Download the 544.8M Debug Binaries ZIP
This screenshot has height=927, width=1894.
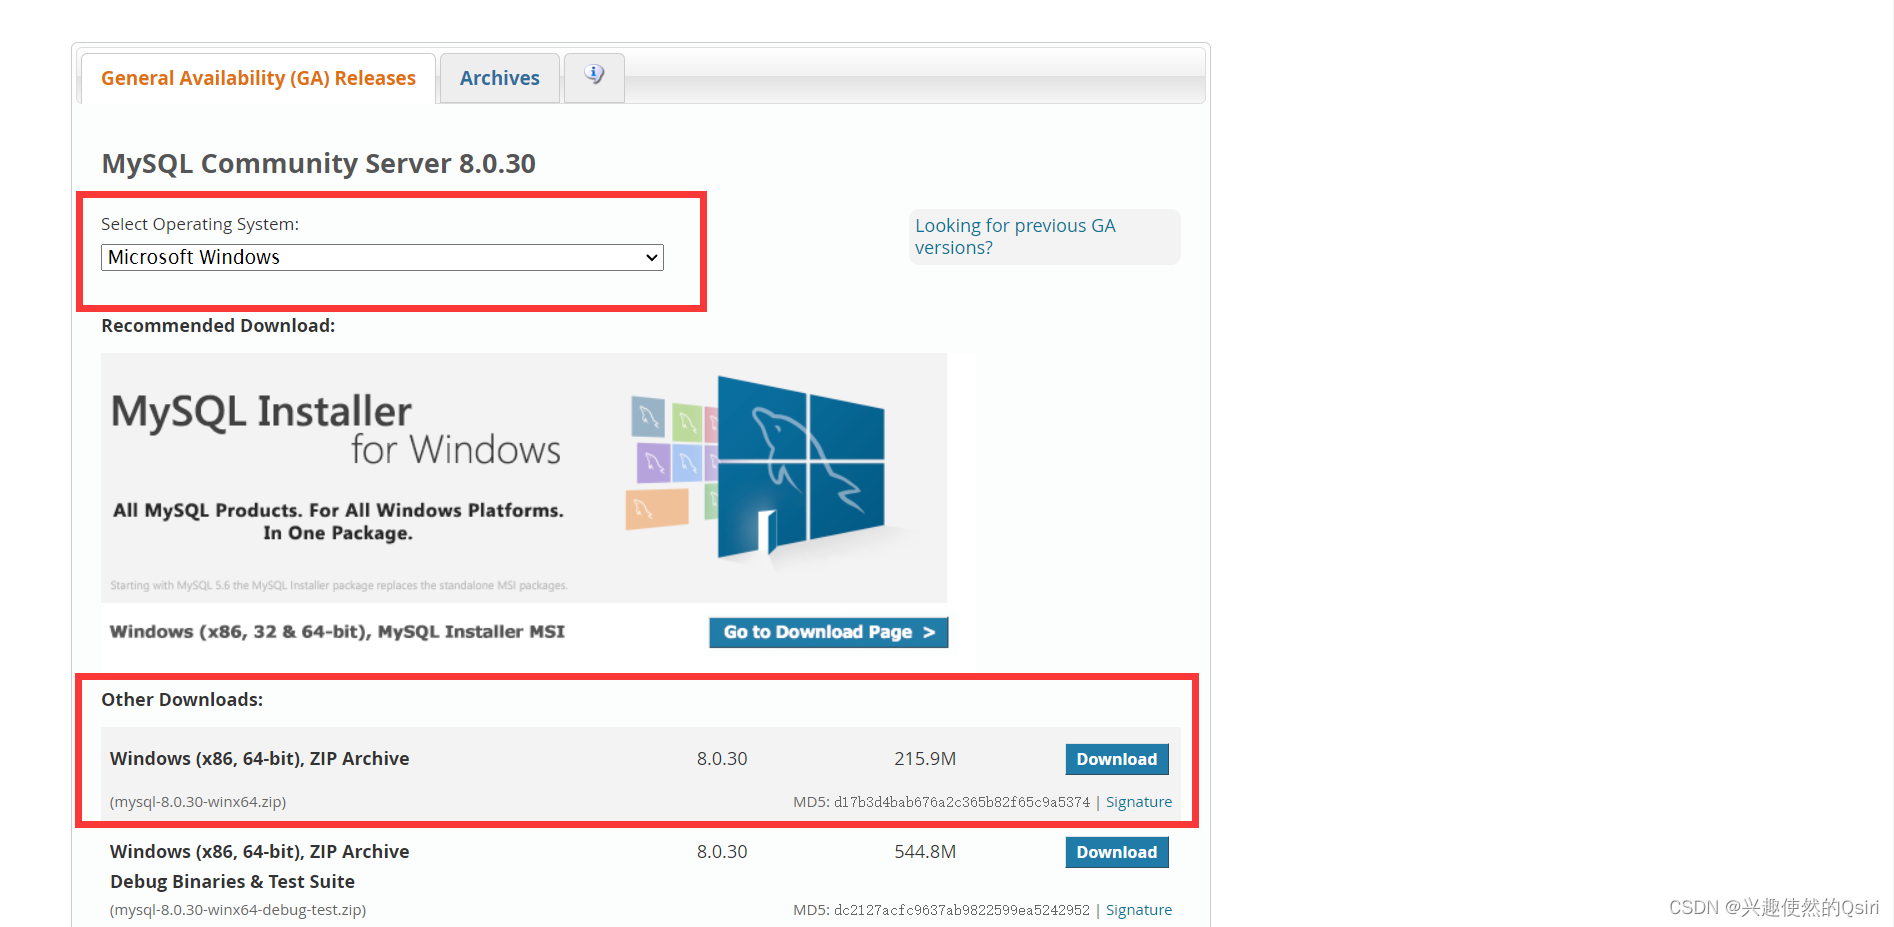tap(1116, 852)
